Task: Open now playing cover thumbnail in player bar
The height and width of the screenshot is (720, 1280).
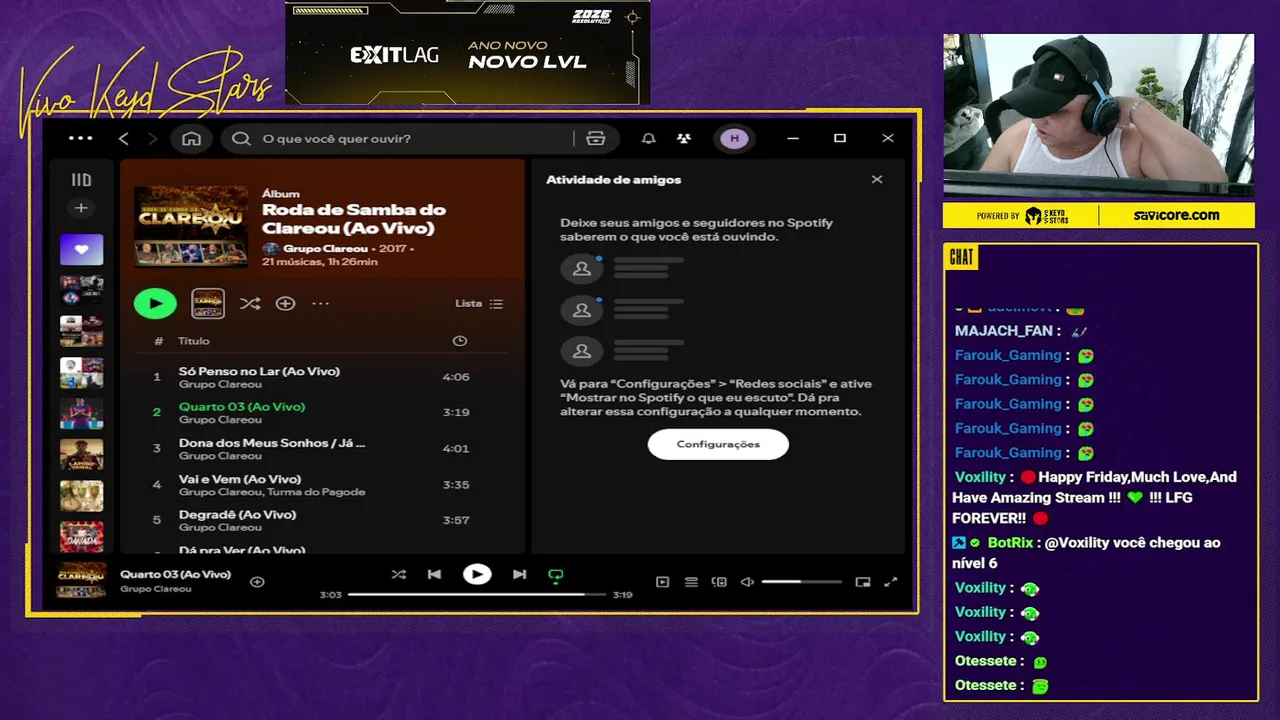Action: (81, 580)
